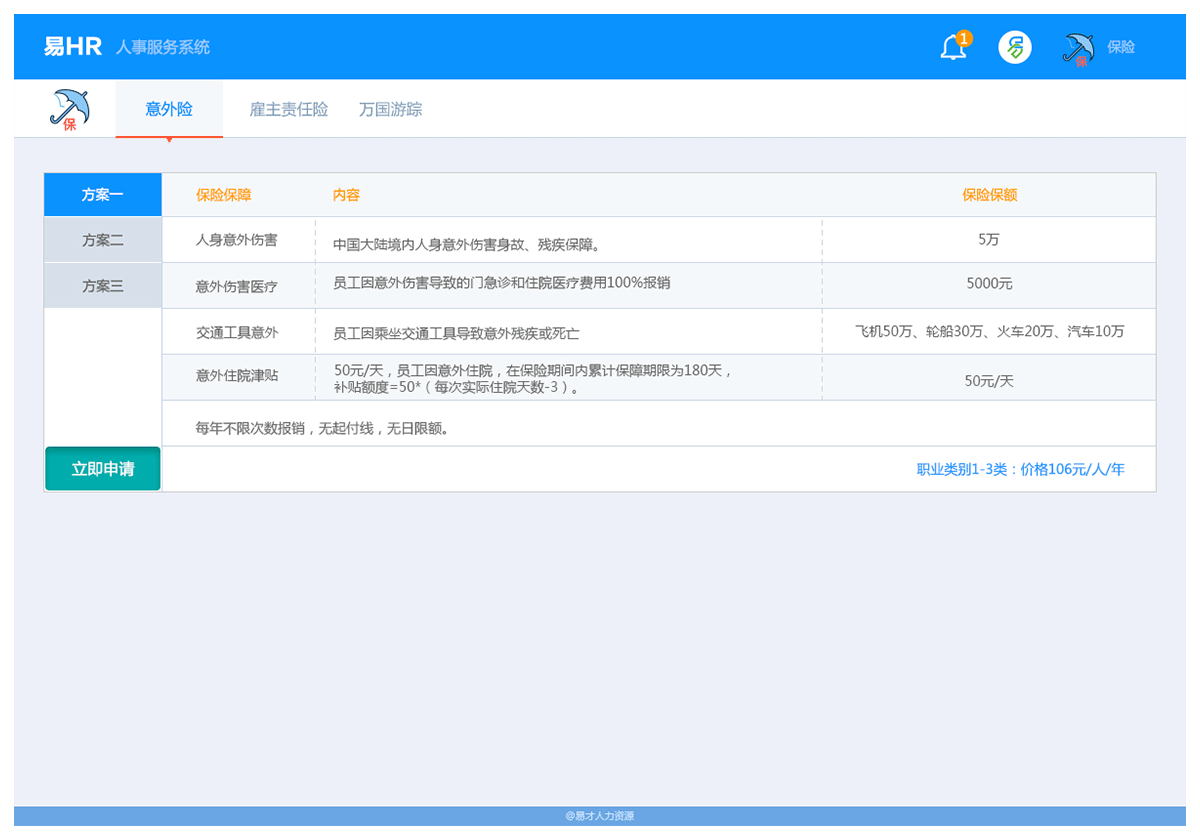This screenshot has width=1200, height=840.
Task: Click the 职业类别1-3类 price text
Action: point(1021,469)
